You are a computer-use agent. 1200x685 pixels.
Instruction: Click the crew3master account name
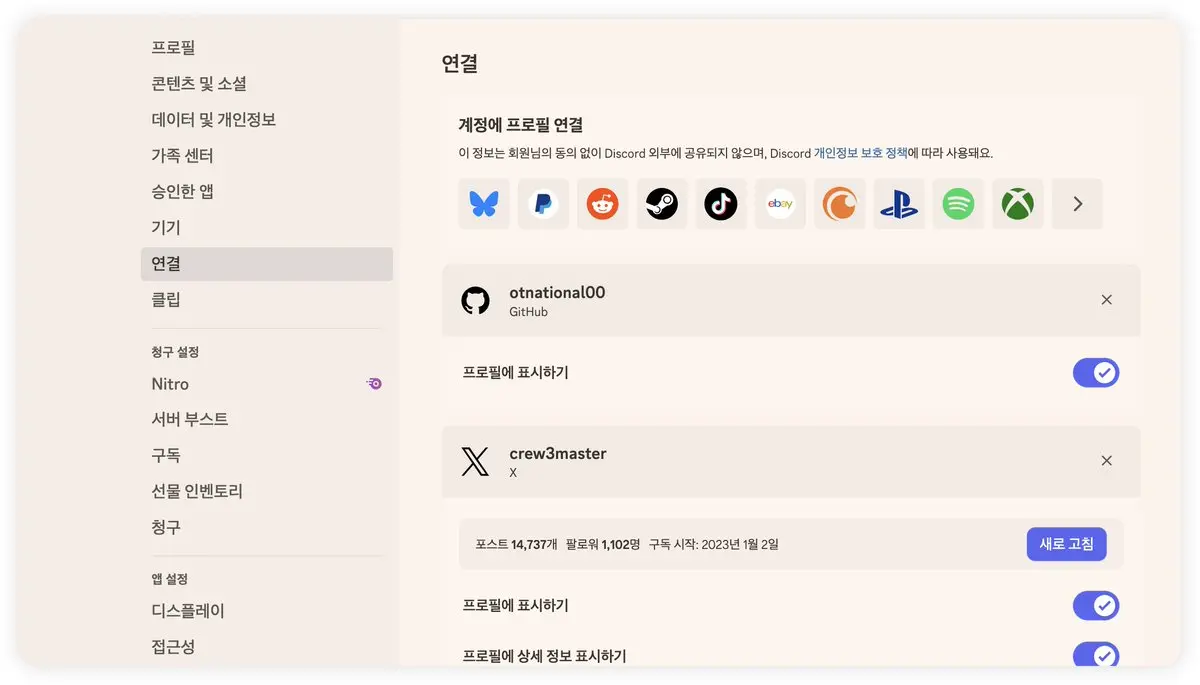coord(558,453)
